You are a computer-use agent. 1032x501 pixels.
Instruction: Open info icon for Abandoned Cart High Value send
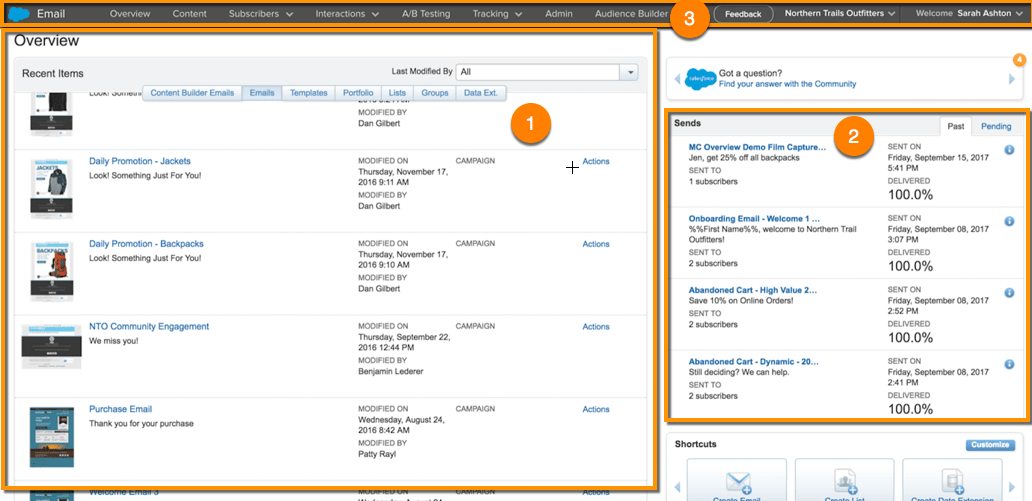pos(1009,293)
